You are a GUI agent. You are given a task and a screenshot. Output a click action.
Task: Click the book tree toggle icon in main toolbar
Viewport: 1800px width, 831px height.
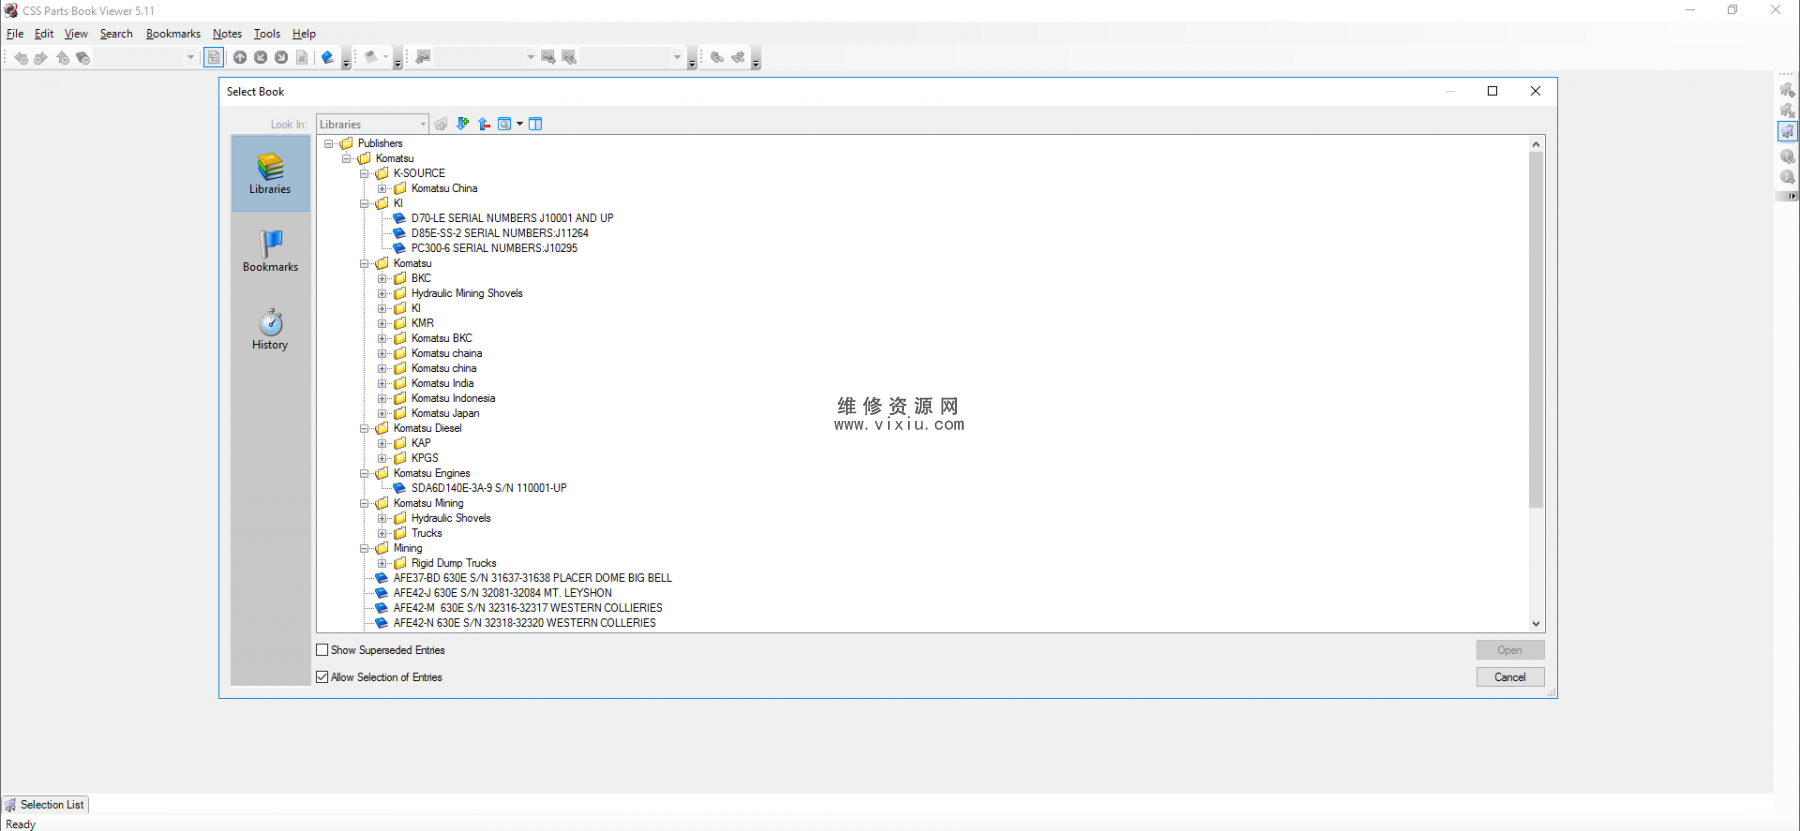pyautogui.click(x=214, y=58)
